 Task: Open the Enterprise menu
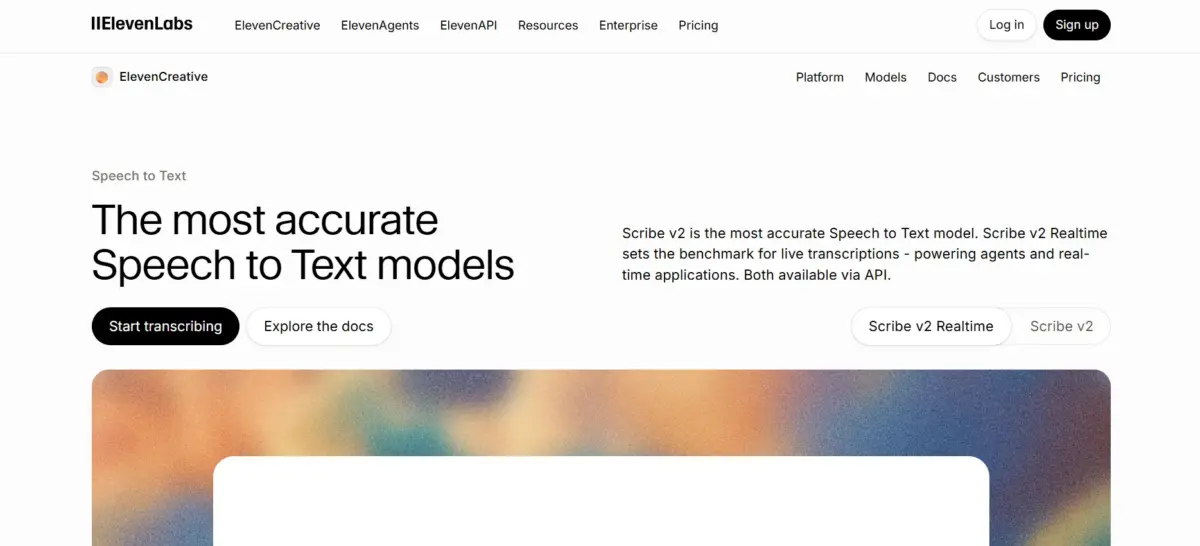click(628, 25)
